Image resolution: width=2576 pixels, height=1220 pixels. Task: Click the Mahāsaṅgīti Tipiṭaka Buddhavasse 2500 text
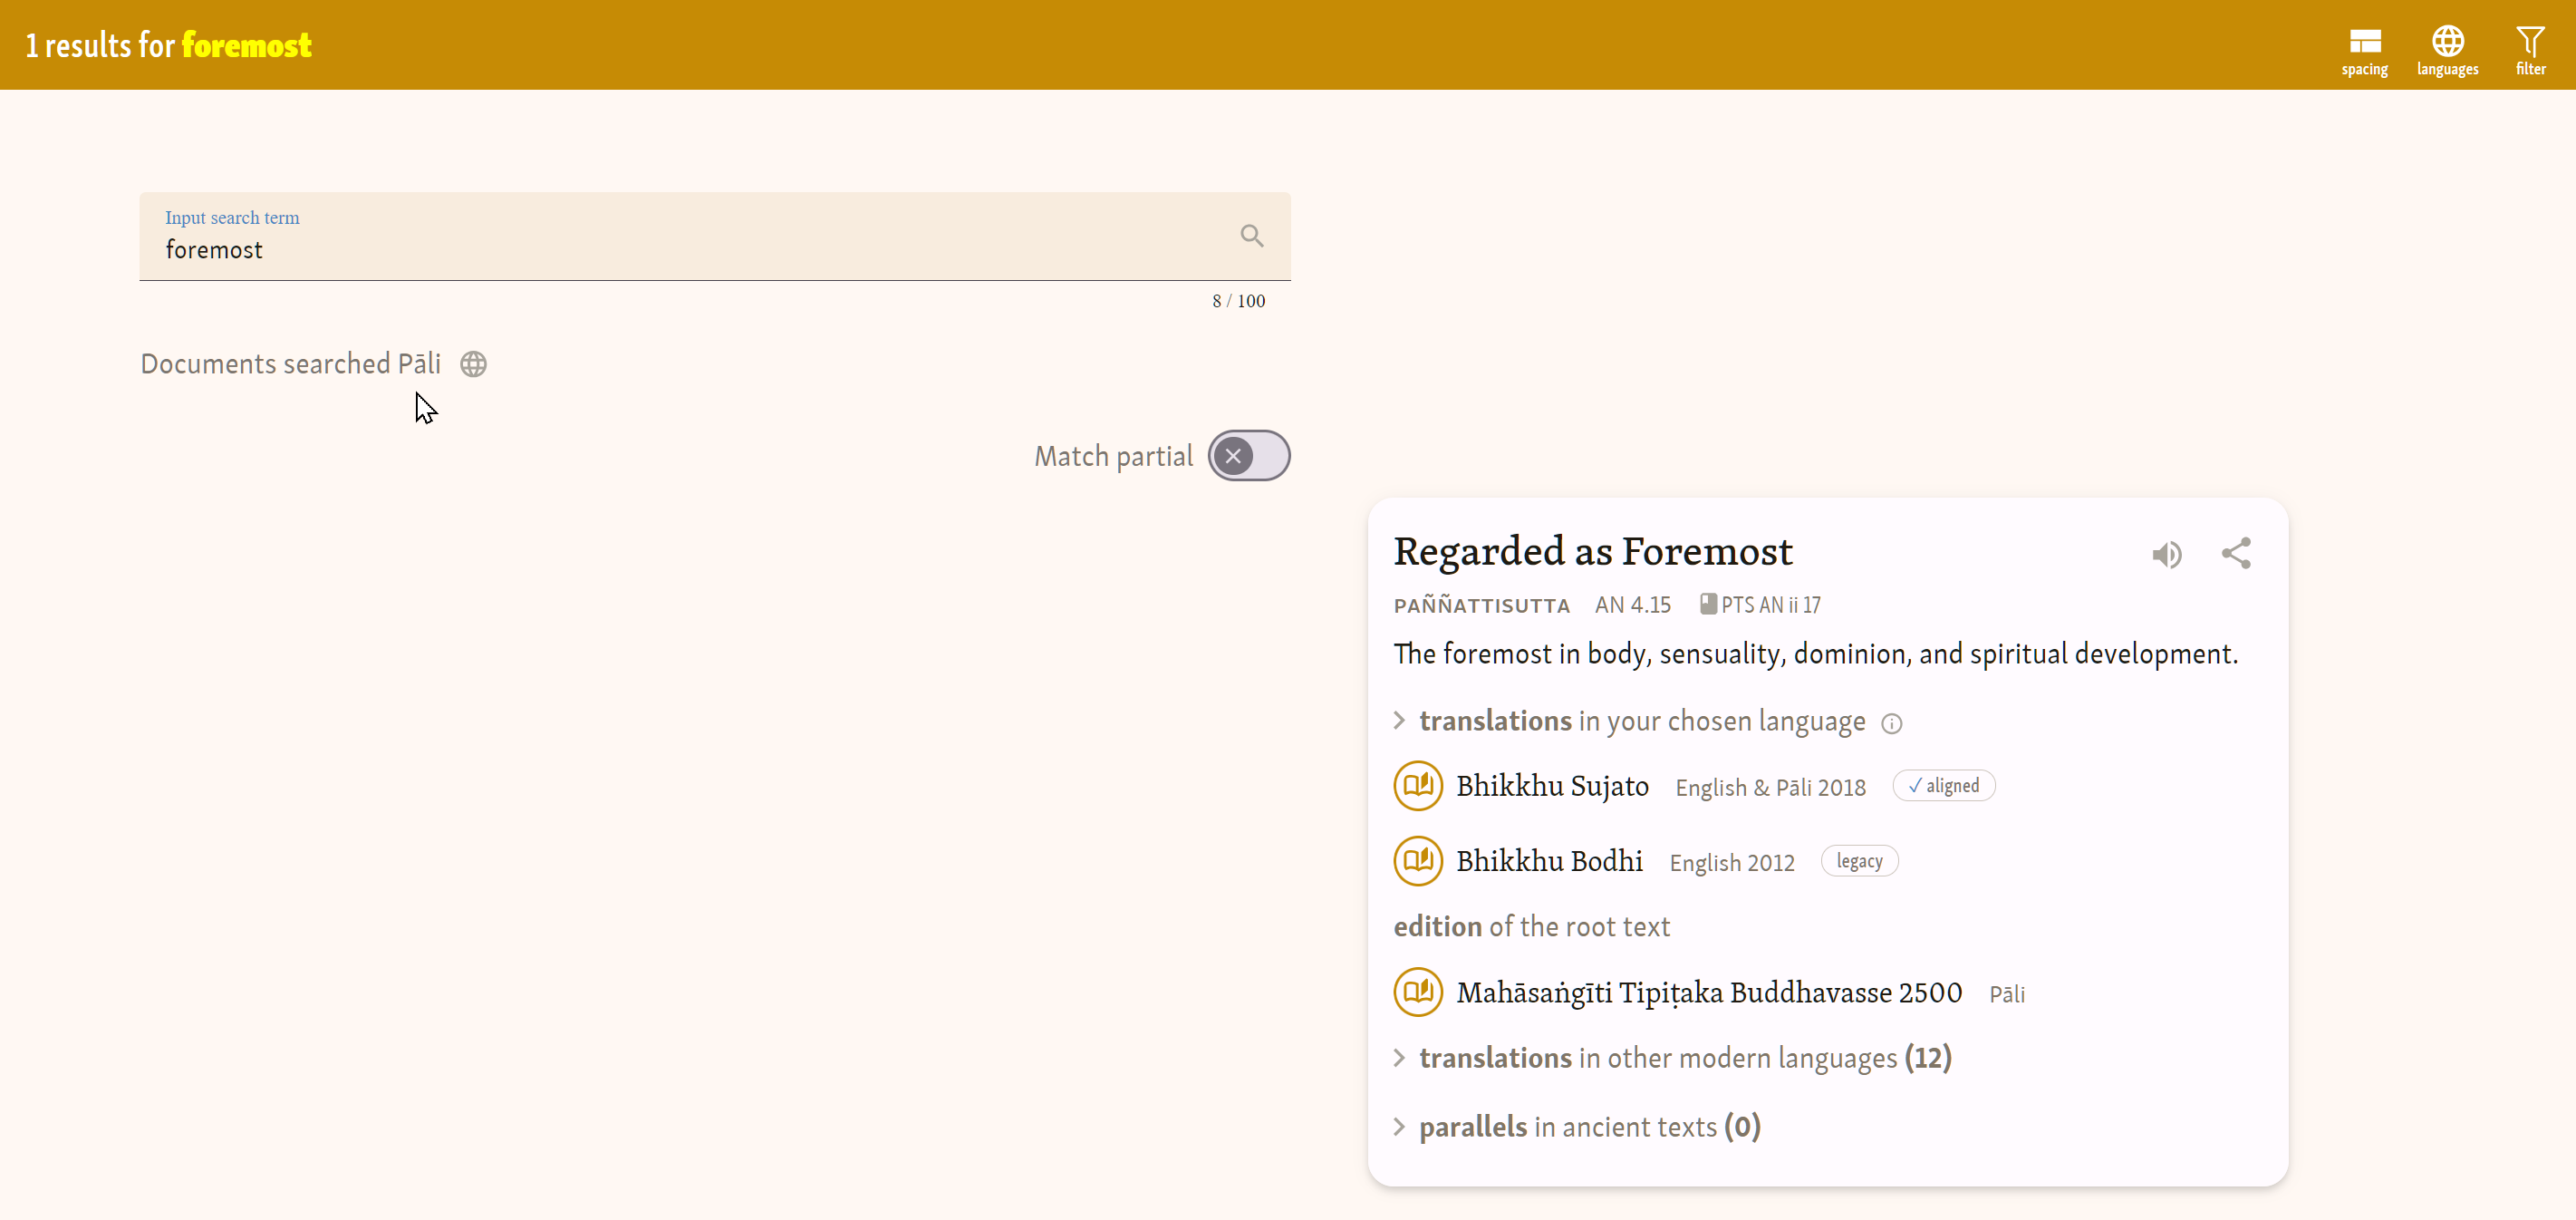pos(1708,993)
